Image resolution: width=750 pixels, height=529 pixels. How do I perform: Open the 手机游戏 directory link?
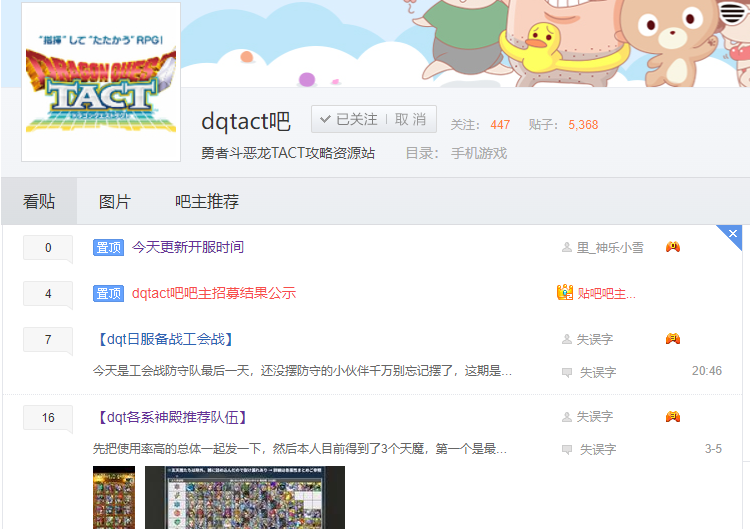click(479, 153)
